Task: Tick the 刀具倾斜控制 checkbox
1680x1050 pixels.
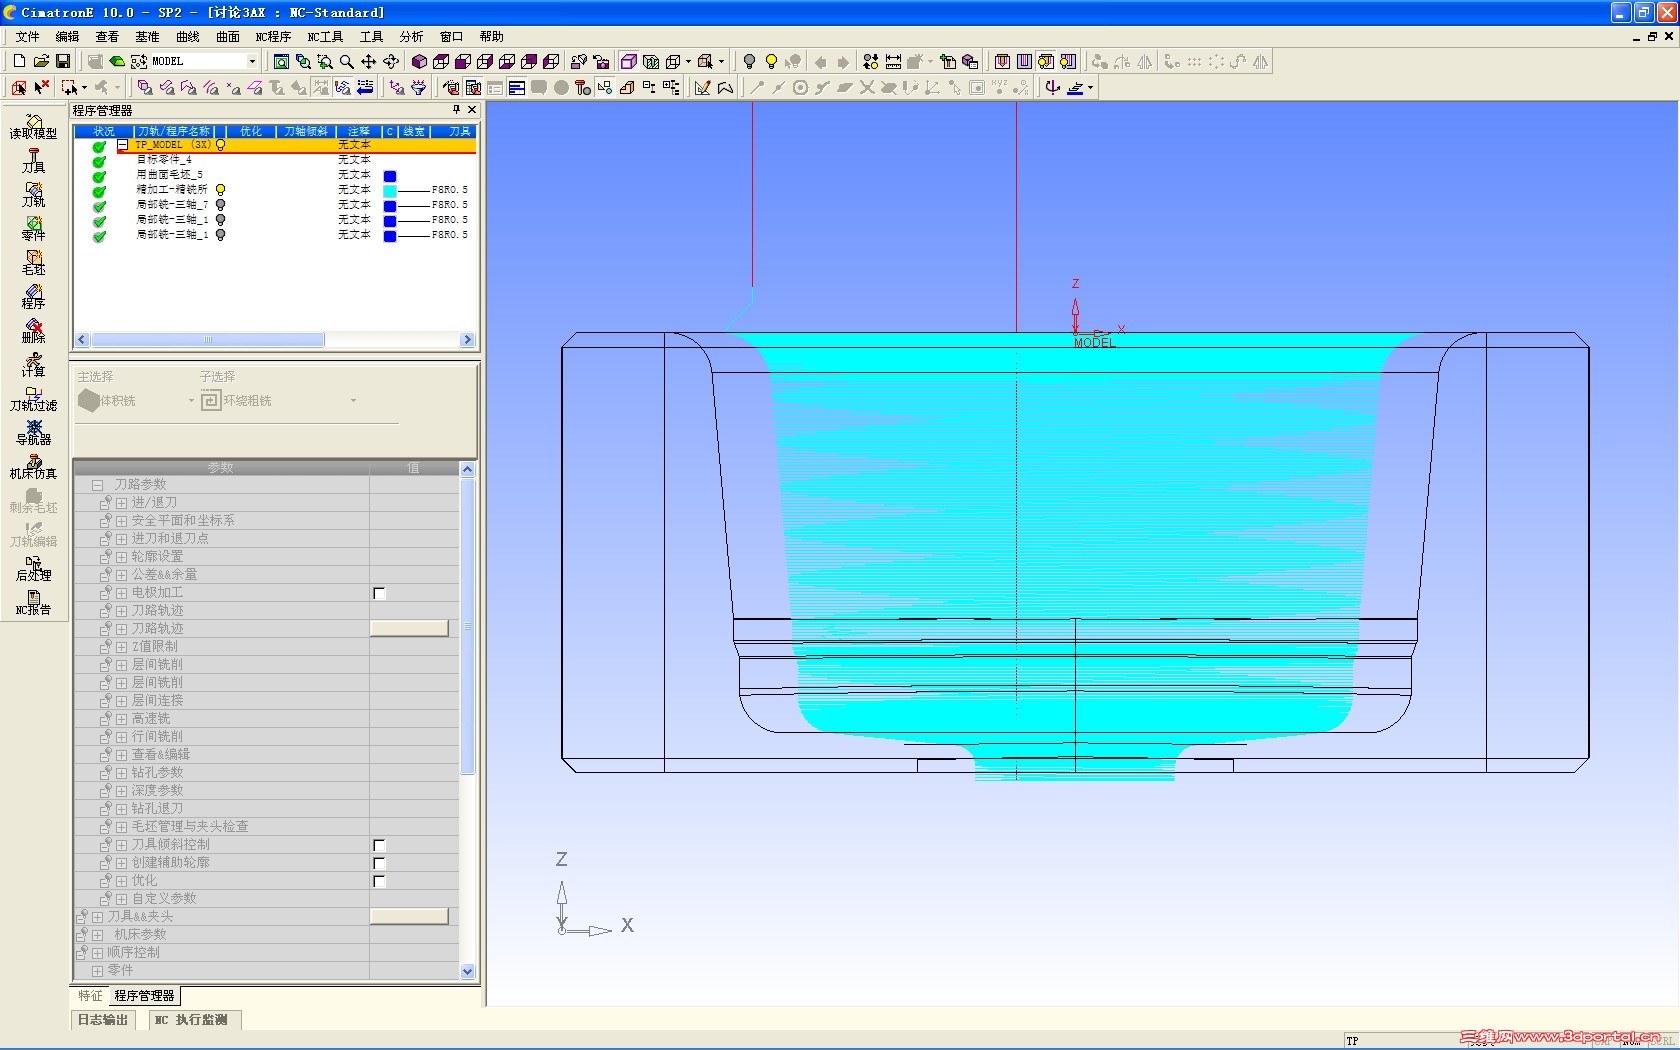Action: tap(379, 845)
